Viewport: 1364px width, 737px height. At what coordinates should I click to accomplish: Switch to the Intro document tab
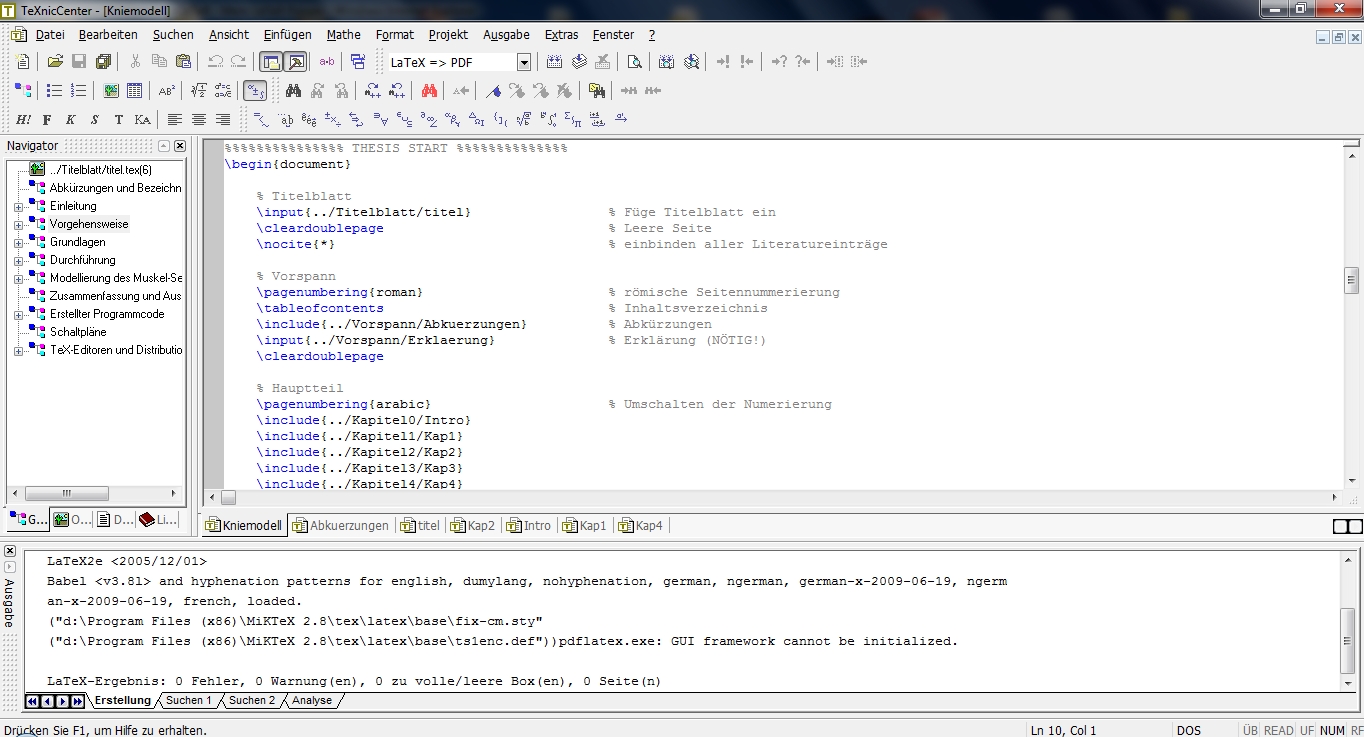click(x=529, y=525)
